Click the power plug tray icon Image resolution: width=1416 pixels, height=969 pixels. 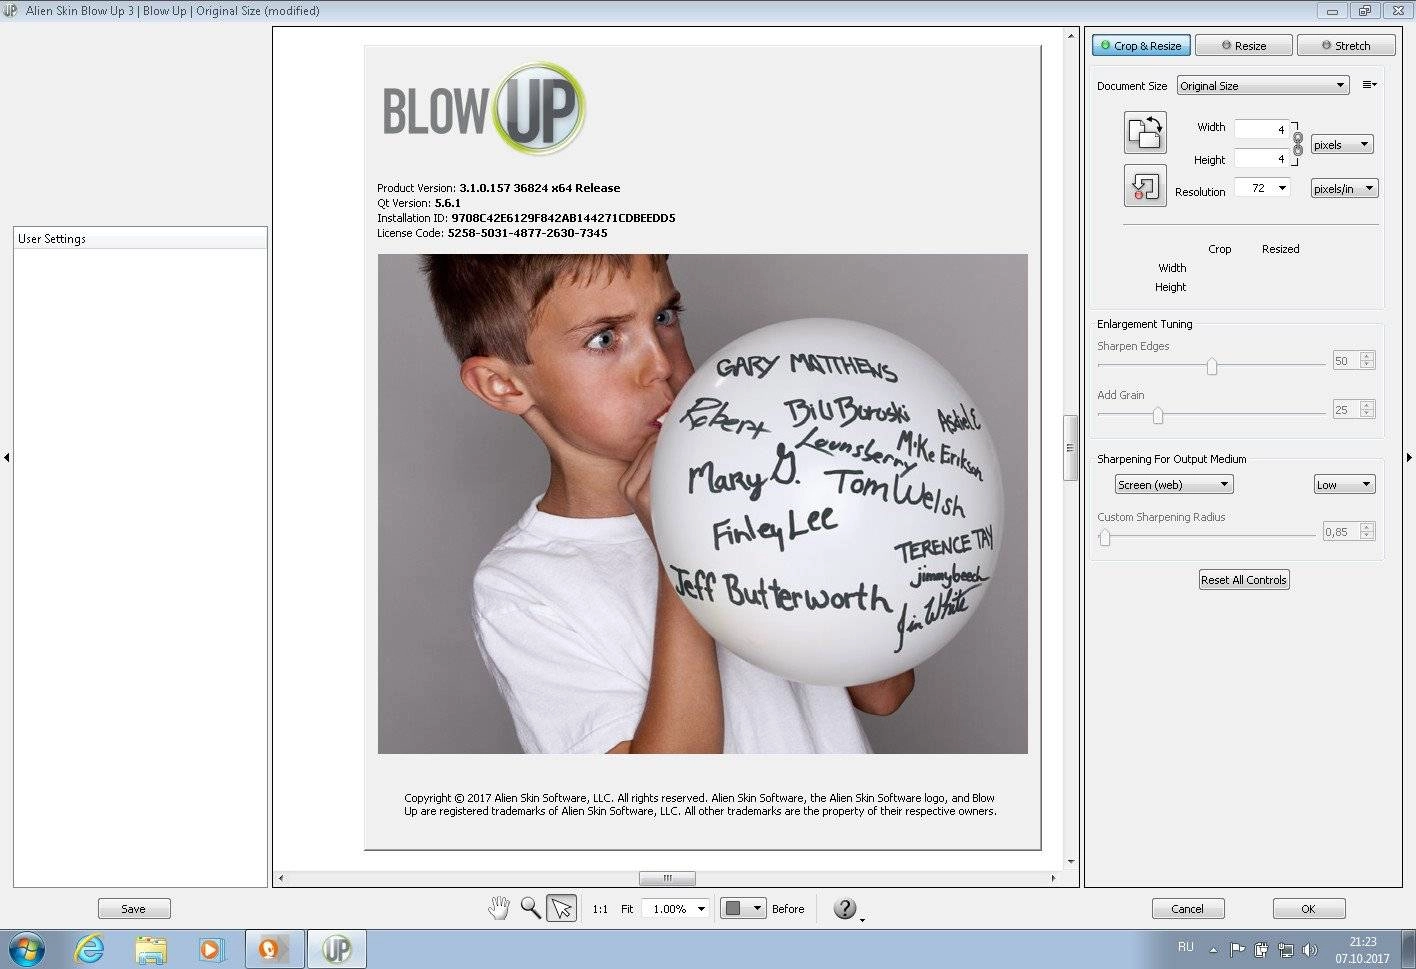[x=1262, y=950]
